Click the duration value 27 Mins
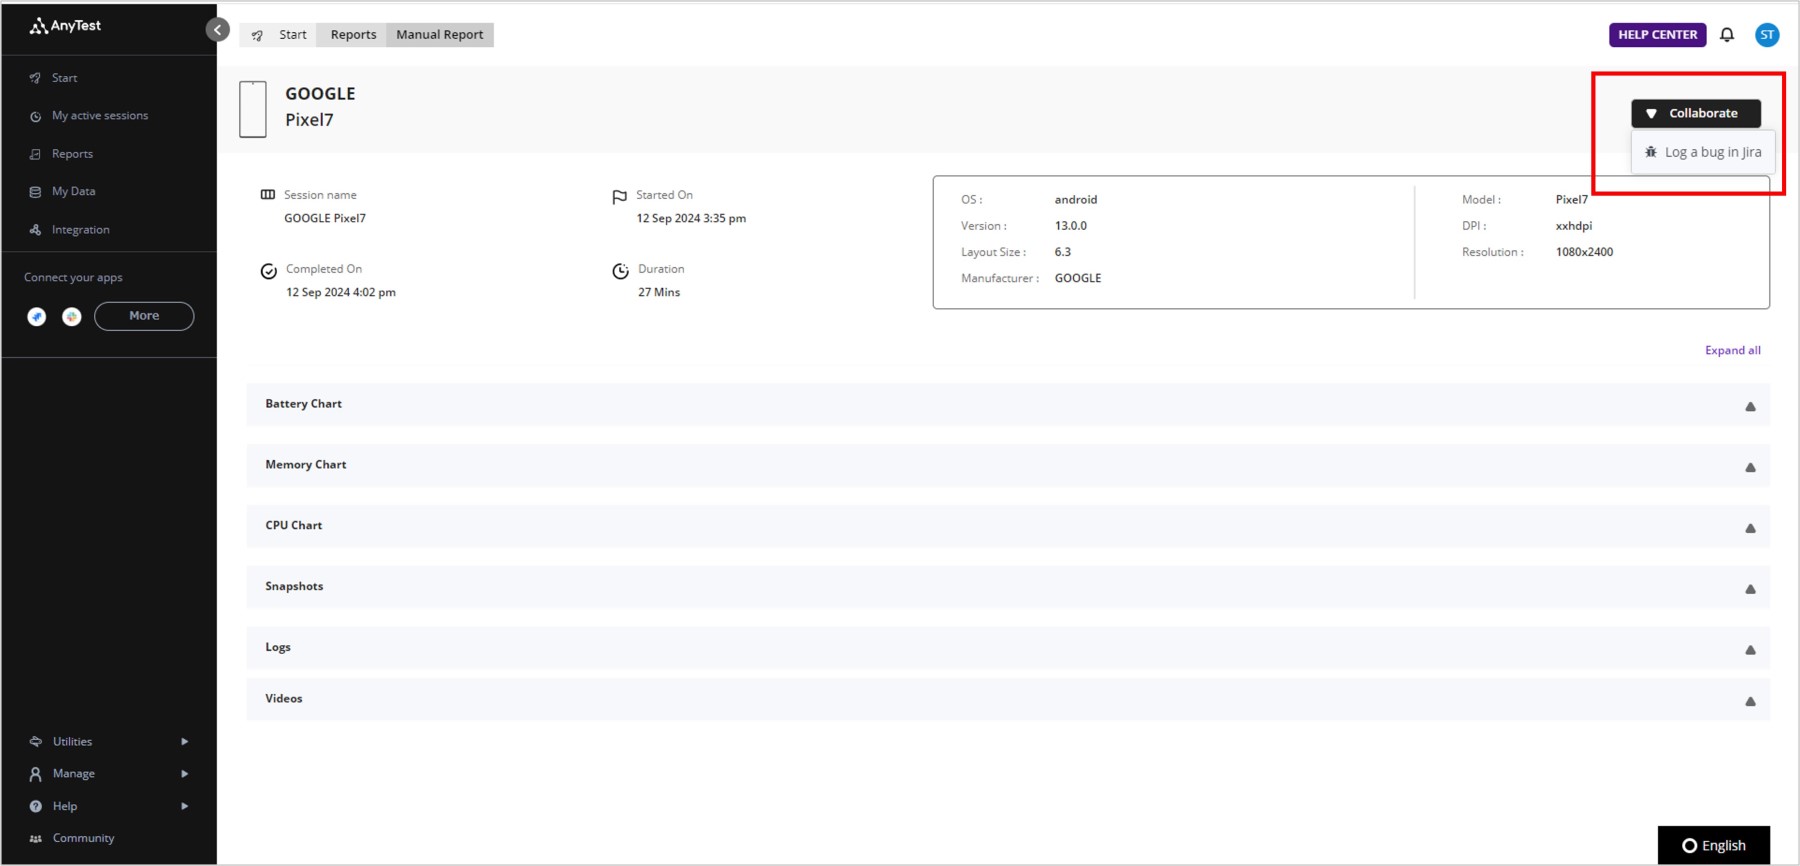Screen dimensions: 1800x866 [x=659, y=293]
